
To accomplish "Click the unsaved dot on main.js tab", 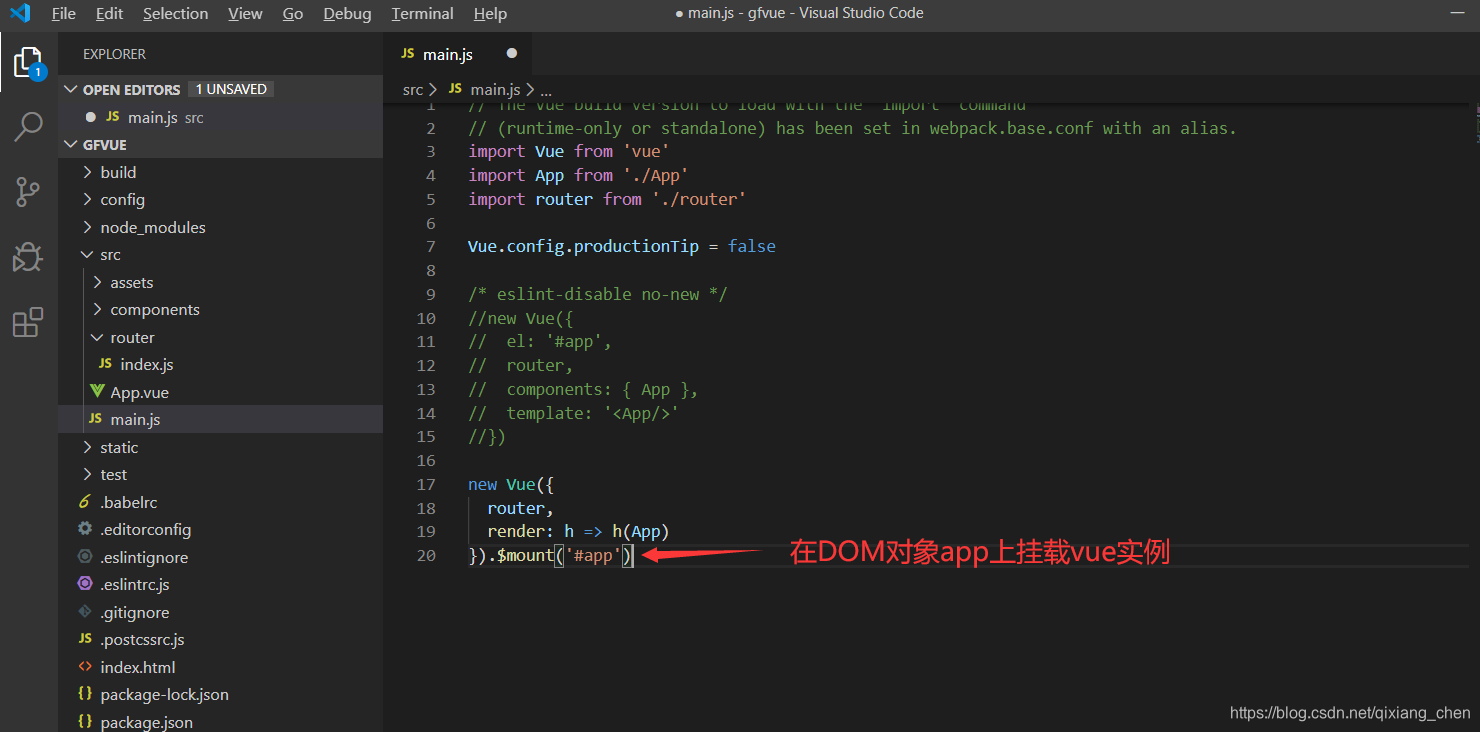I will pyautogui.click(x=512, y=53).
